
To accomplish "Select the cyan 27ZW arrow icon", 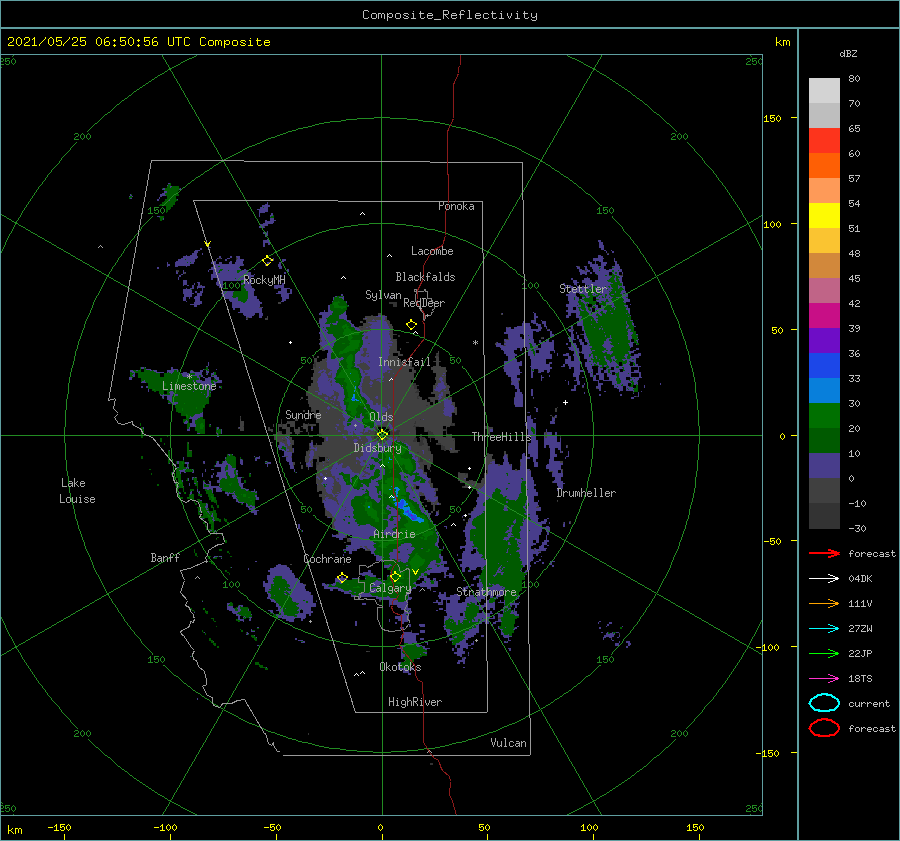I will pyautogui.click(x=824, y=629).
